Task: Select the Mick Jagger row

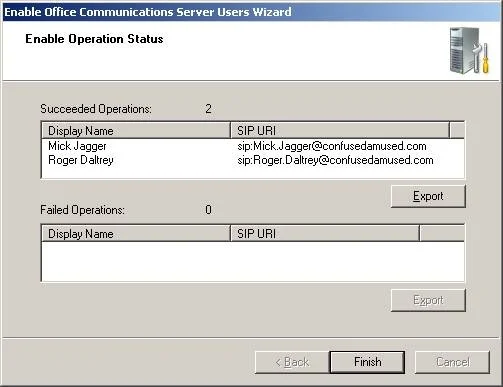Action: (x=252, y=146)
